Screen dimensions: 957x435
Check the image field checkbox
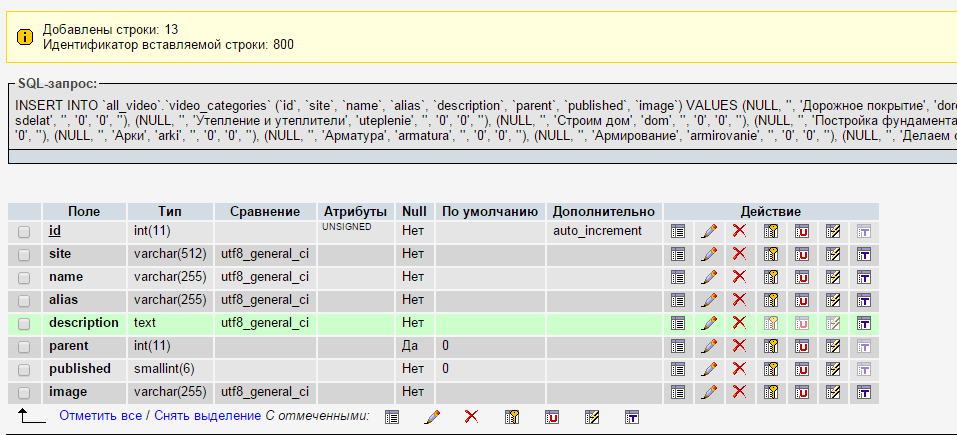click(24, 393)
